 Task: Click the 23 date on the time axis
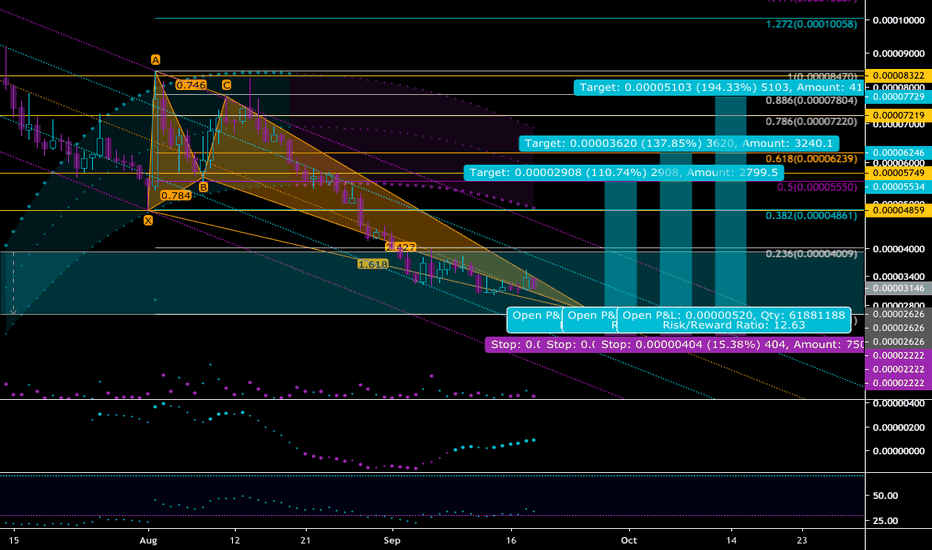802,540
